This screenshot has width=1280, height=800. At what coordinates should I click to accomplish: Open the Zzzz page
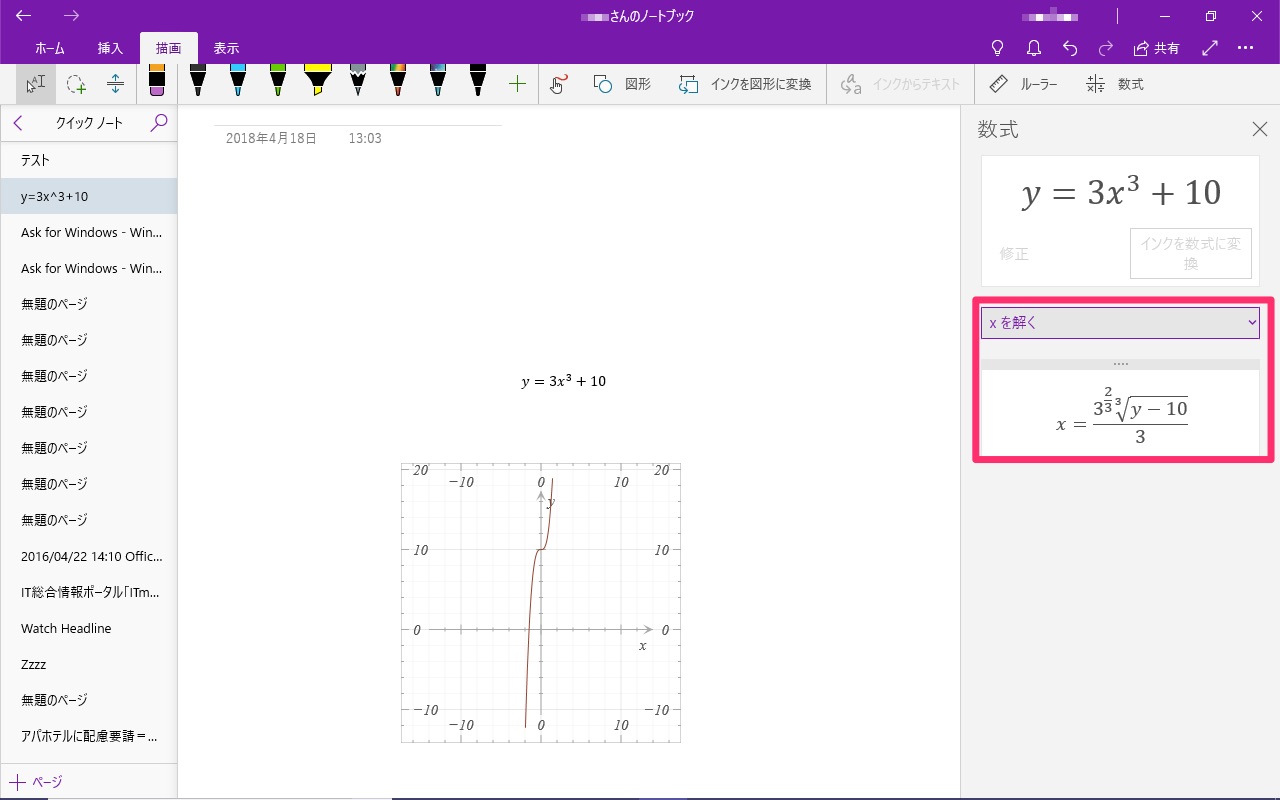(89, 664)
